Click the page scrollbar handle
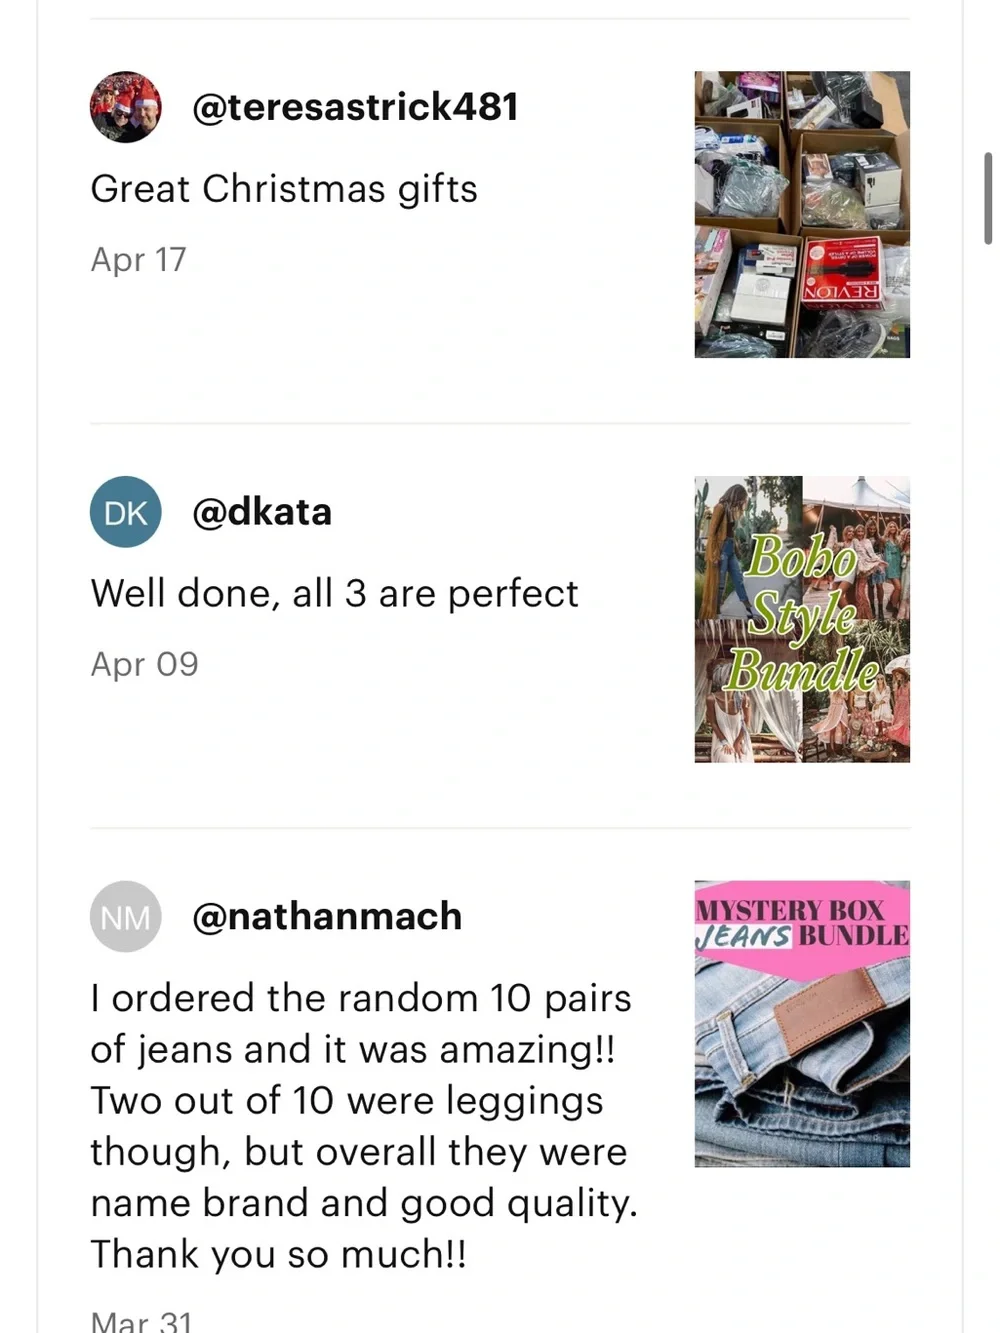 tap(988, 198)
